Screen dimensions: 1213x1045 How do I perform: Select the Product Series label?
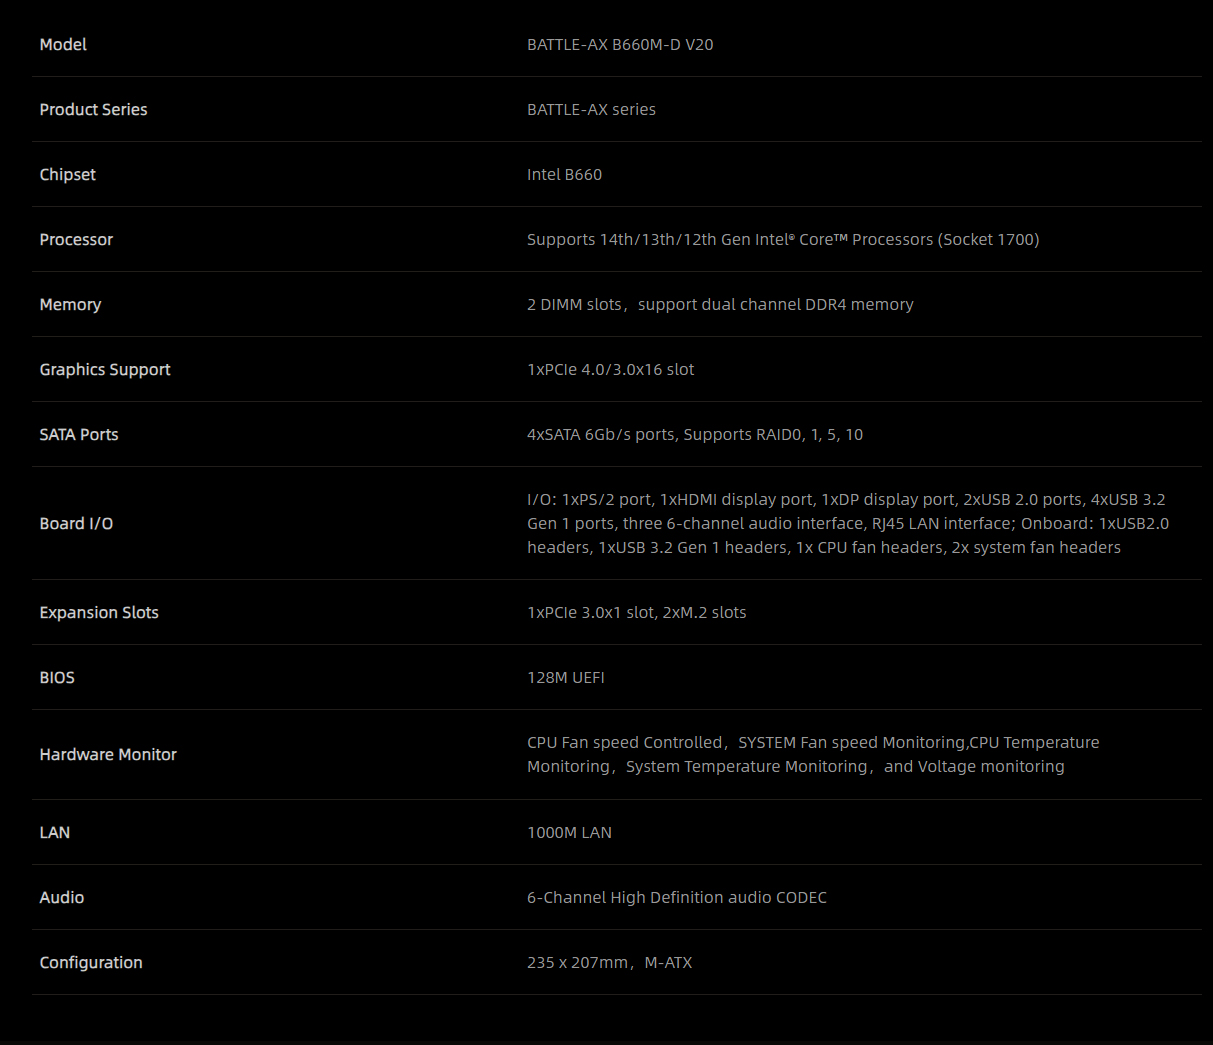pos(93,110)
